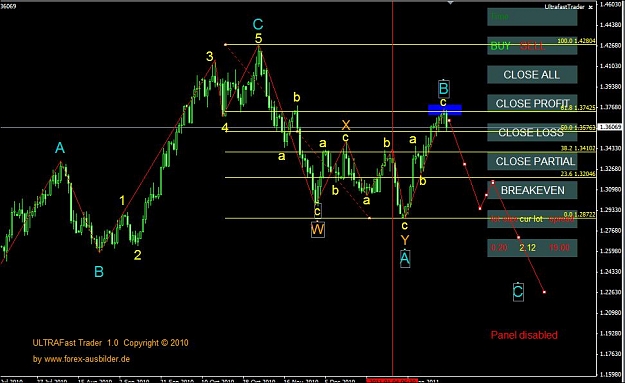Click the lot size cur lot spread header
The width and height of the screenshot is (625, 383).
tap(532, 219)
